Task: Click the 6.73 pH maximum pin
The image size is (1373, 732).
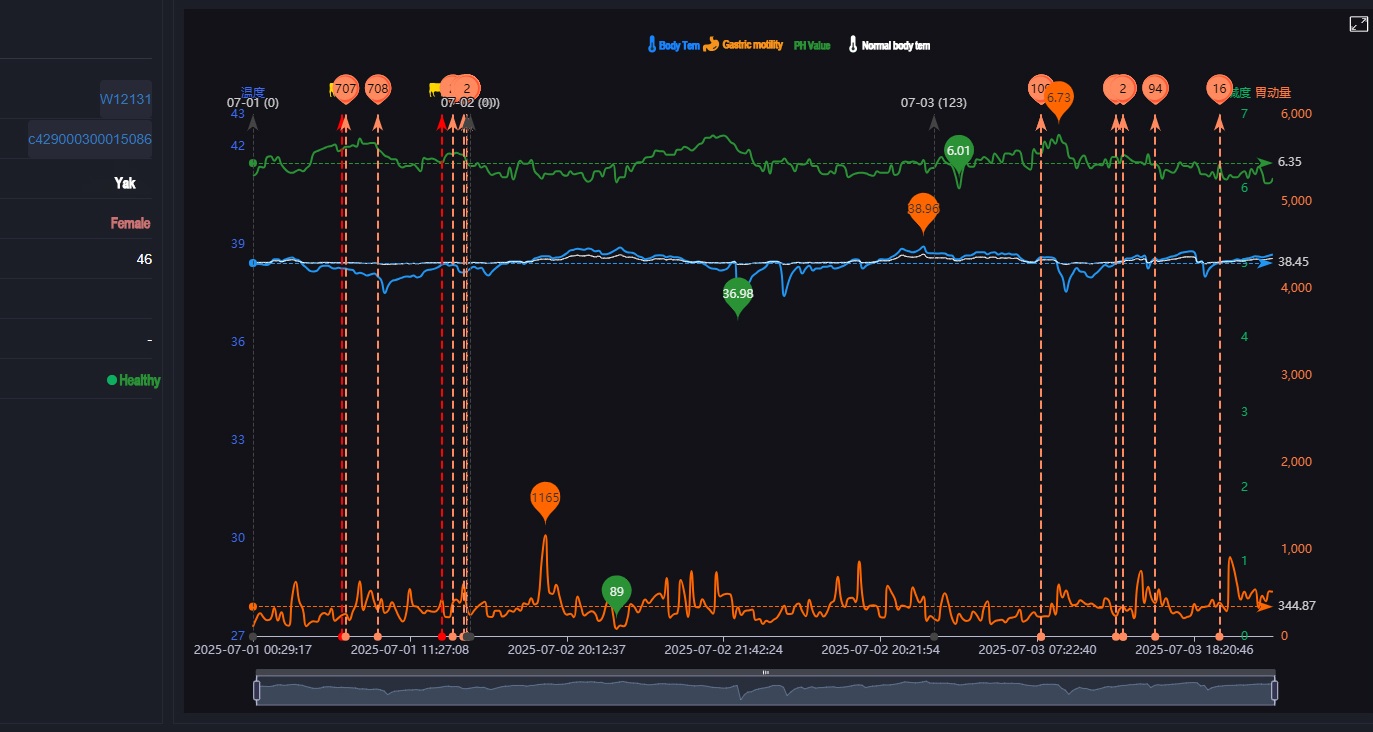Action: click(x=1058, y=98)
